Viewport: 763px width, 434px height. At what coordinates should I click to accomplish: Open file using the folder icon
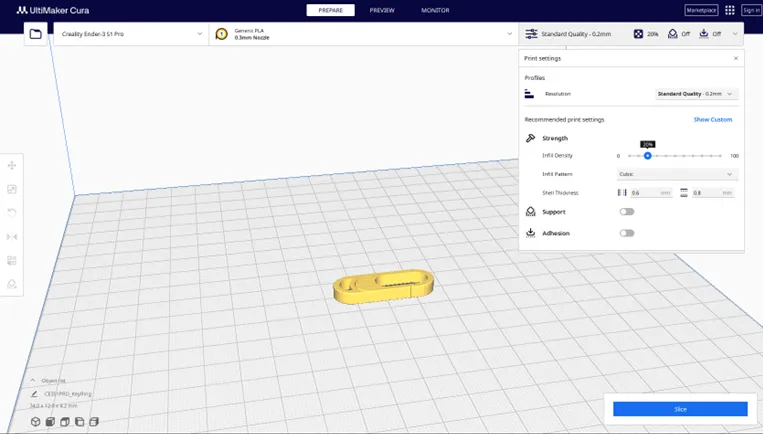point(35,34)
